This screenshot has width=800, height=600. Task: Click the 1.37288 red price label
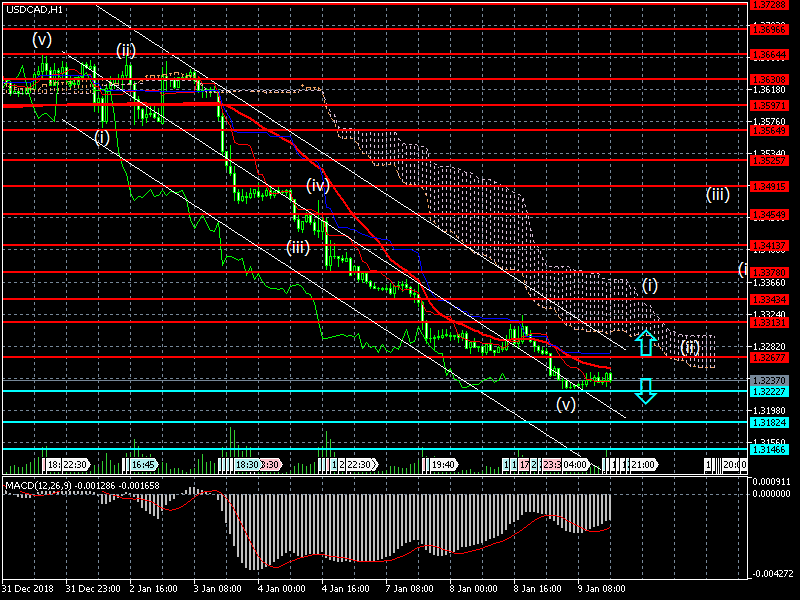point(768,5)
